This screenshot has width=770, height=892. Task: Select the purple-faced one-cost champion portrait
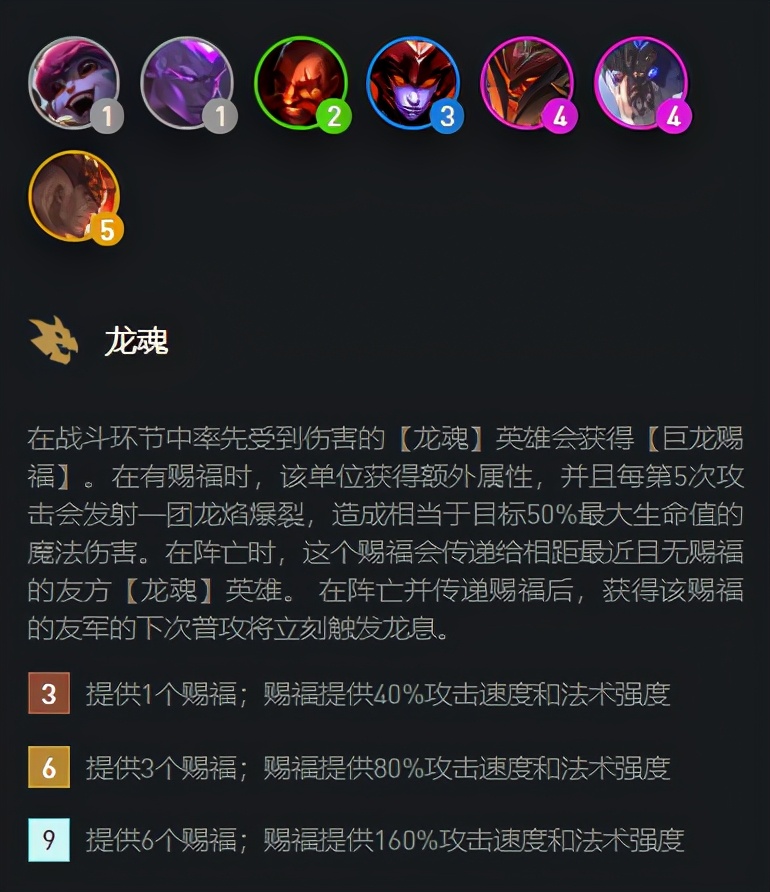click(187, 83)
